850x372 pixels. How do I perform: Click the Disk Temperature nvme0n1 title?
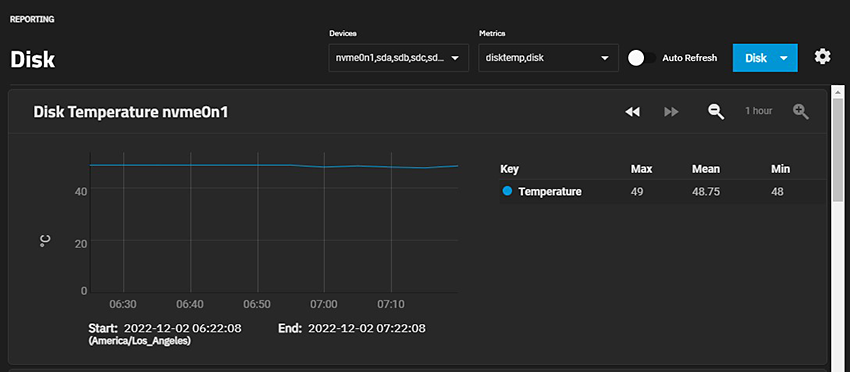[x=131, y=112]
